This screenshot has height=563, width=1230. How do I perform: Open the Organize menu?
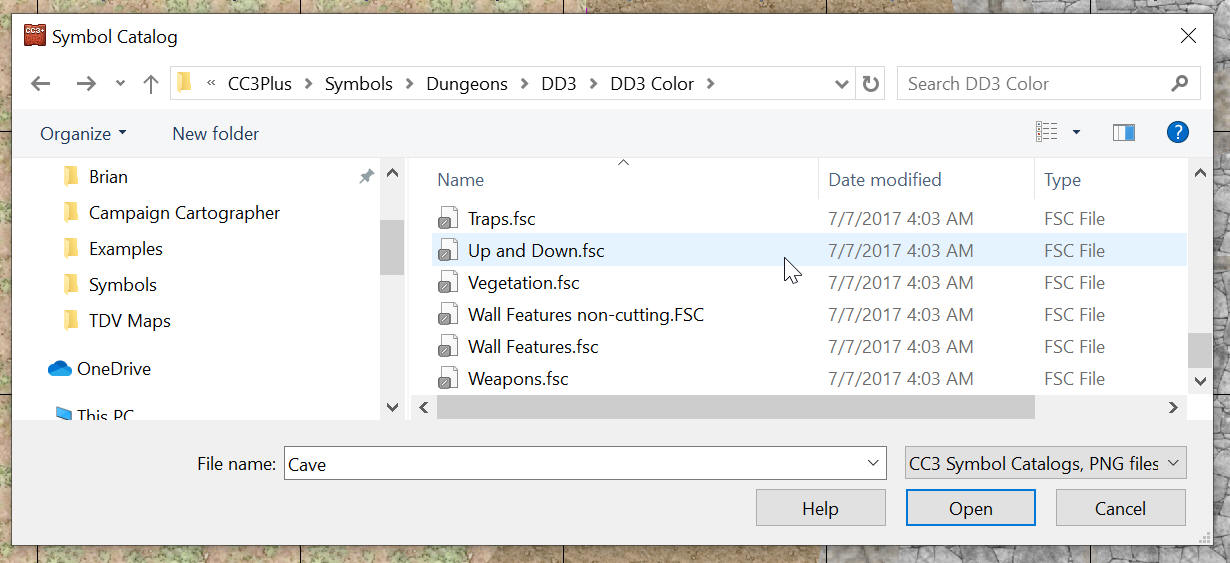pyautogui.click(x=83, y=133)
